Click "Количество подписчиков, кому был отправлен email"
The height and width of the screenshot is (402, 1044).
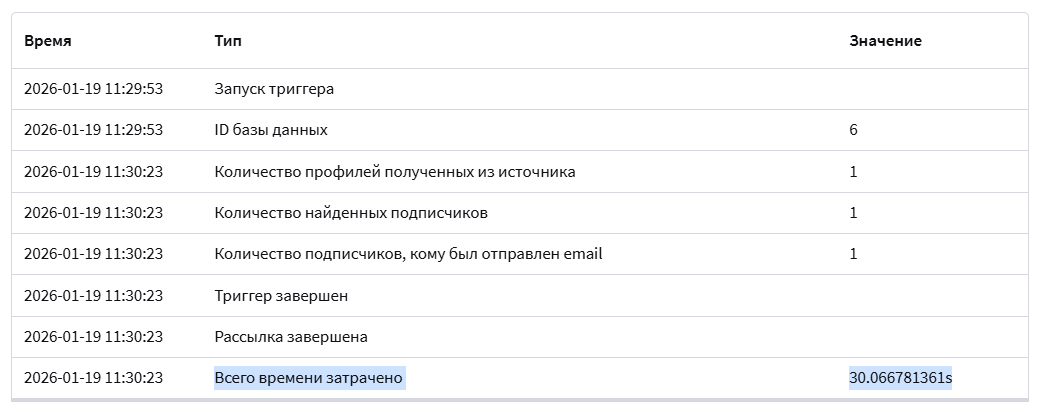[x=408, y=254]
